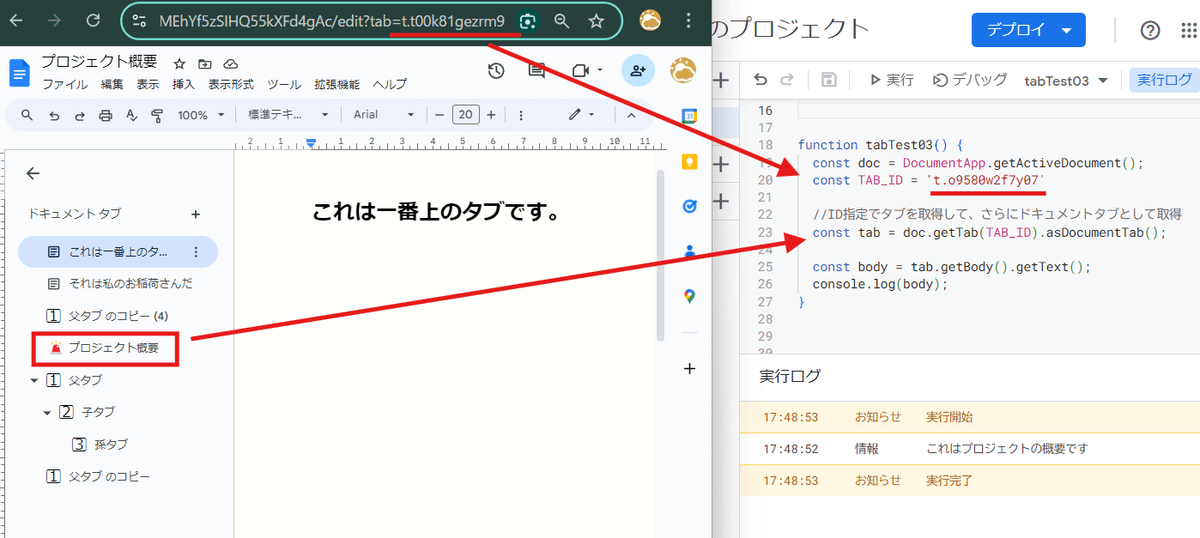The height and width of the screenshot is (538, 1200).
Task: Open the 100% zoom dropdown
Action: (200, 115)
